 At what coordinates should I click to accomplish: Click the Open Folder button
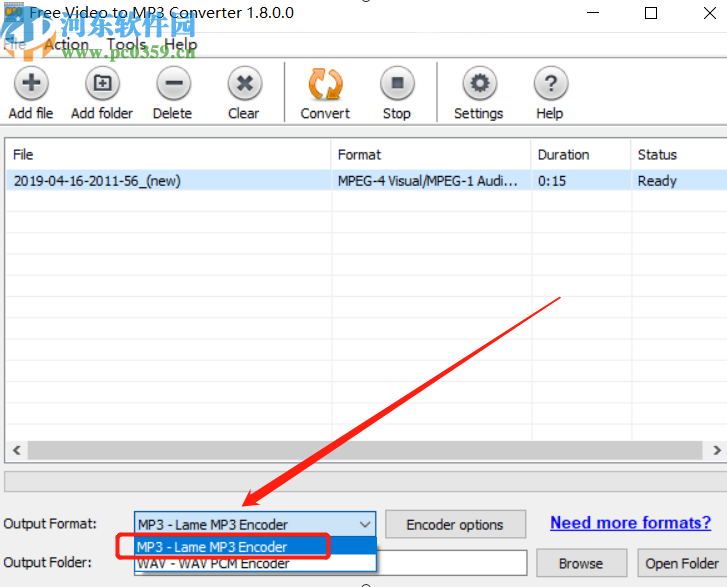(682, 563)
